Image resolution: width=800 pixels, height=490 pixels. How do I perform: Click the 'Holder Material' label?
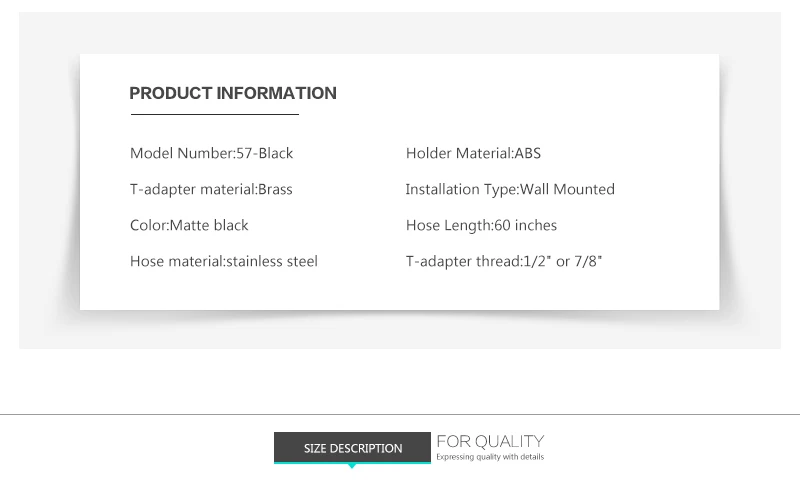tap(458, 153)
